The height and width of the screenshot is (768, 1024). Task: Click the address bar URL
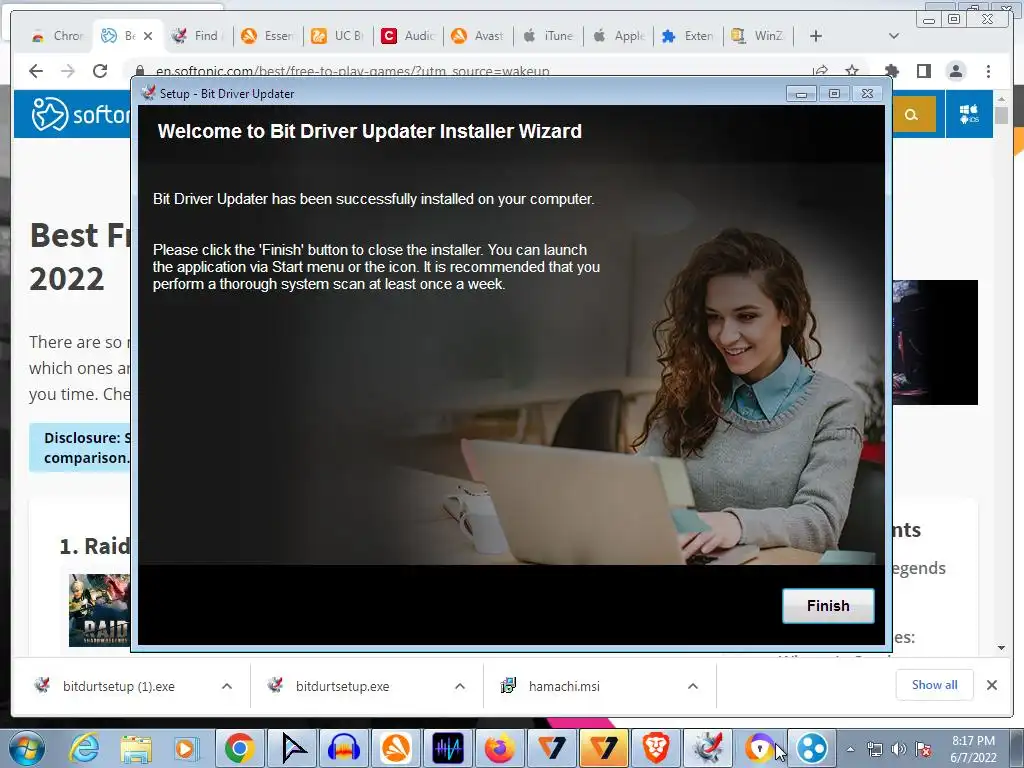coord(353,71)
